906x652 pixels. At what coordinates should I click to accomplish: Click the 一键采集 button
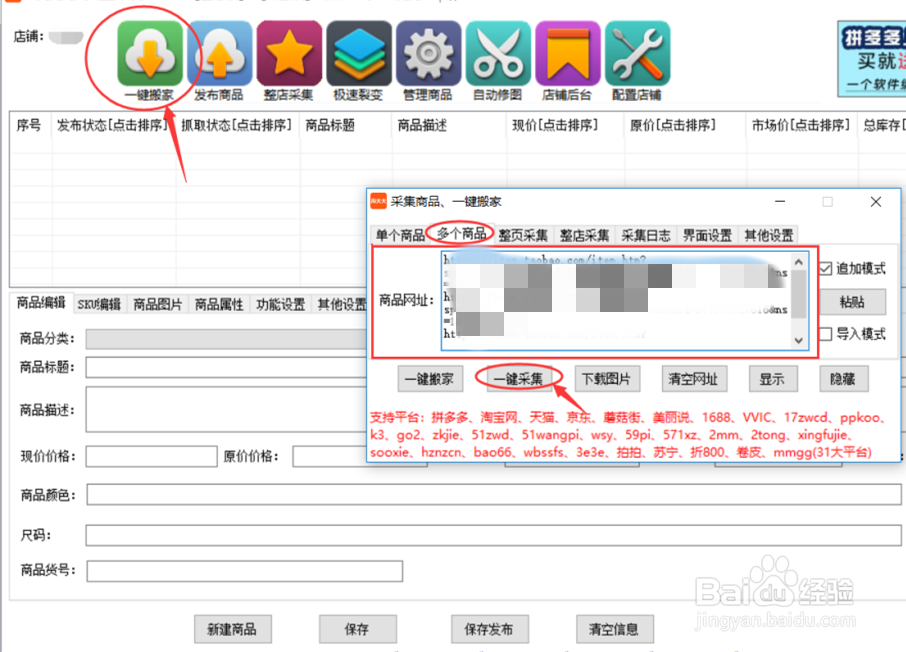click(x=518, y=379)
